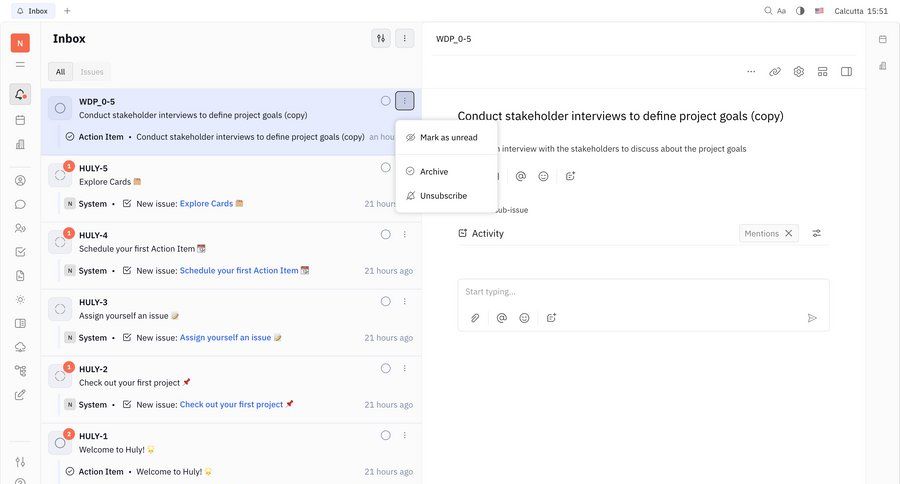Click the Start typing comment field

click(643, 292)
